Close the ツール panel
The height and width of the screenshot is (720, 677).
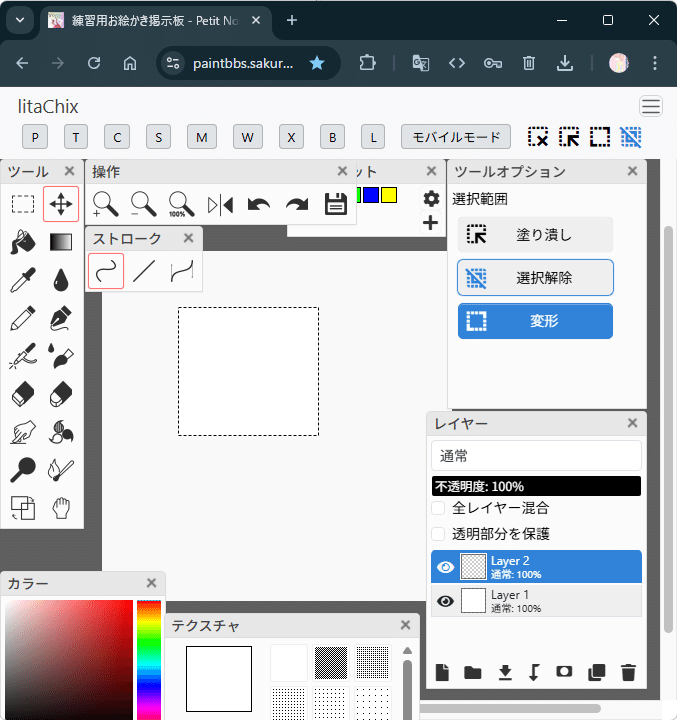click(x=70, y=171)
